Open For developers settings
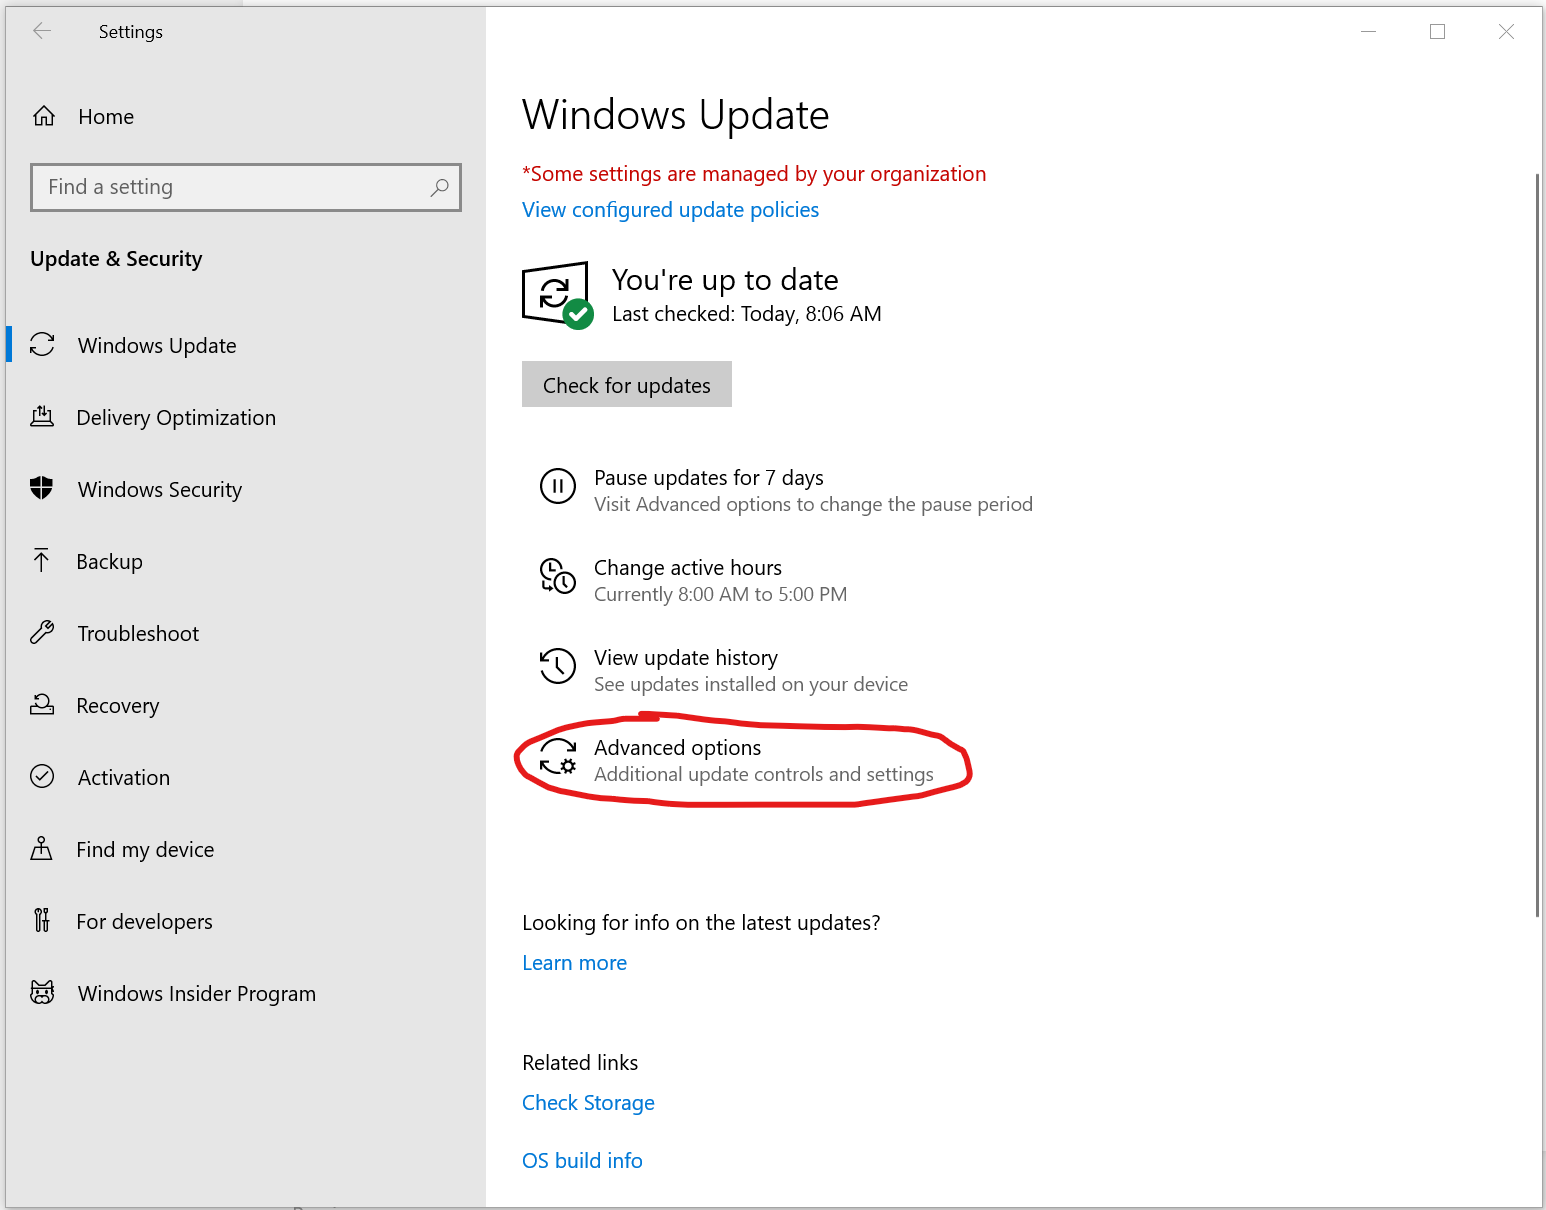 [x=246, y=921]
